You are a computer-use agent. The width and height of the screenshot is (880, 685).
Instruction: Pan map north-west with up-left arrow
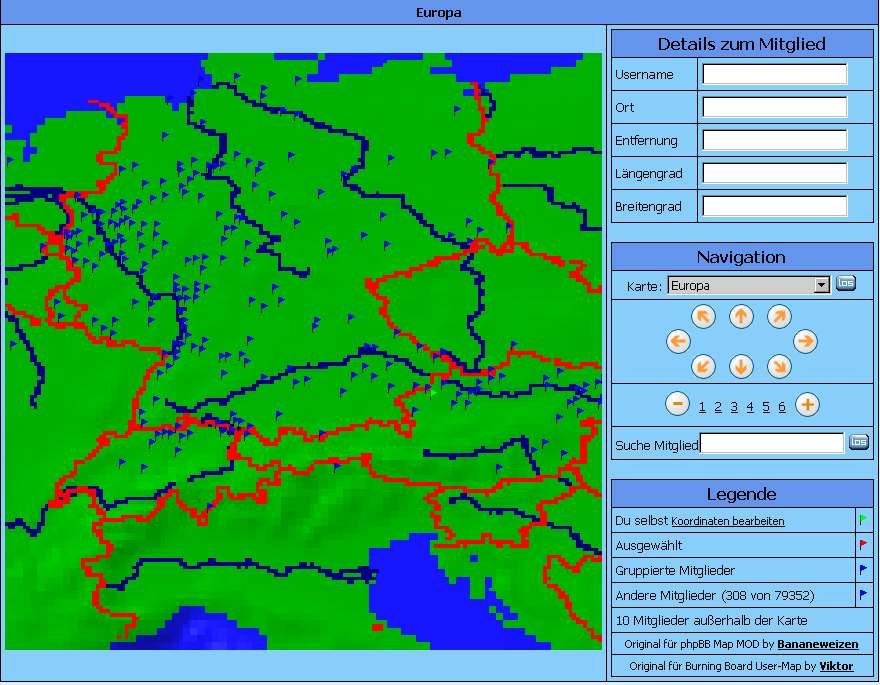tap(703, 316)
